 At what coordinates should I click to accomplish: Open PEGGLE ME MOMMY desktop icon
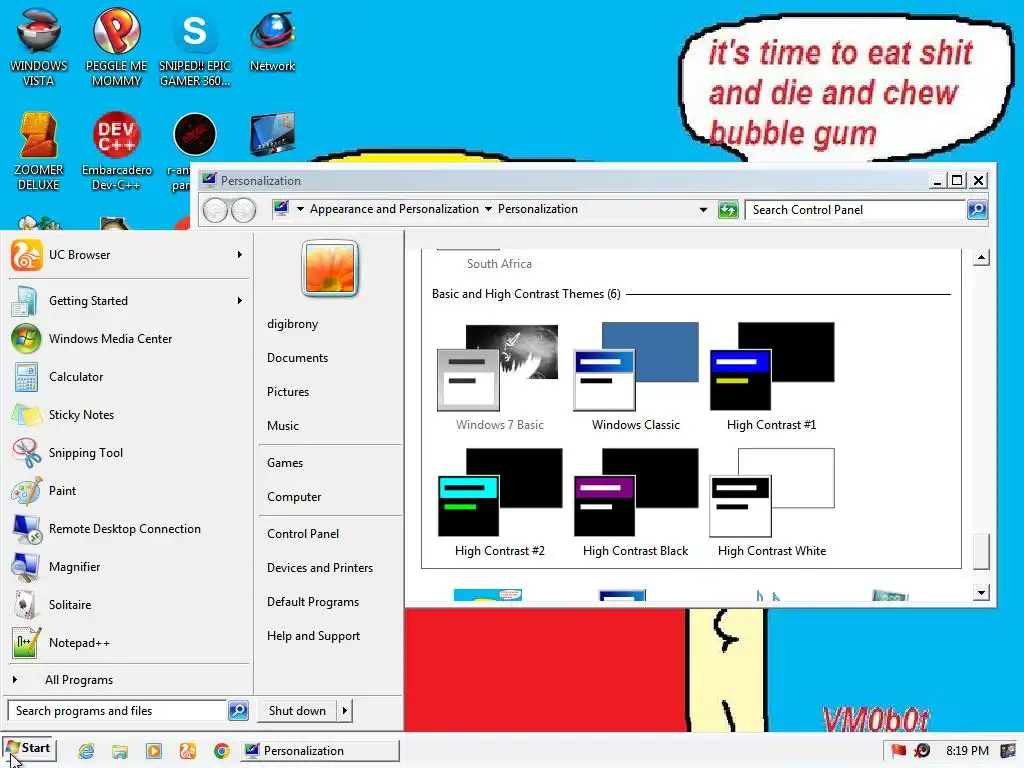coord(116,47)
